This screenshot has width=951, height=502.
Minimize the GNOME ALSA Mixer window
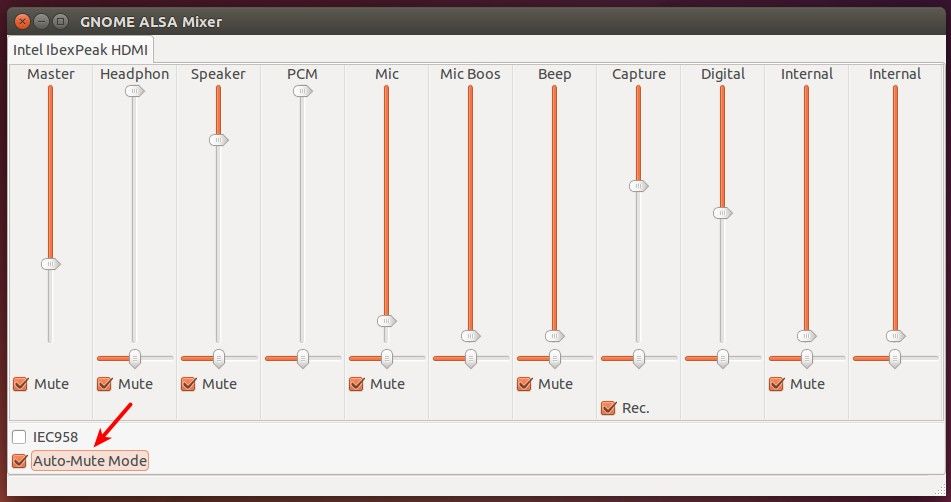[x=41, y=22]
